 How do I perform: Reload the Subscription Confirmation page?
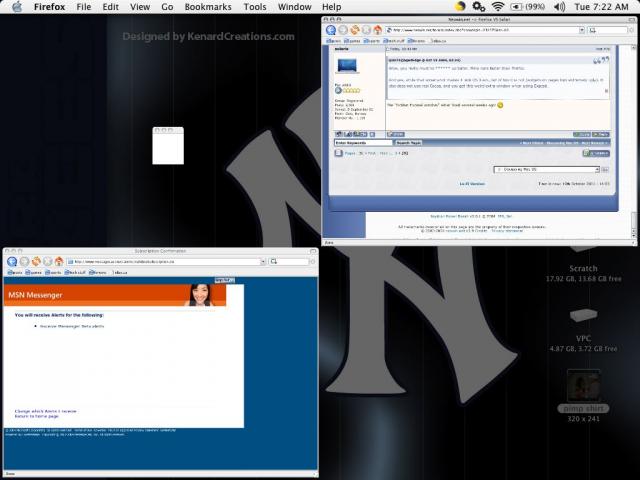36,261
